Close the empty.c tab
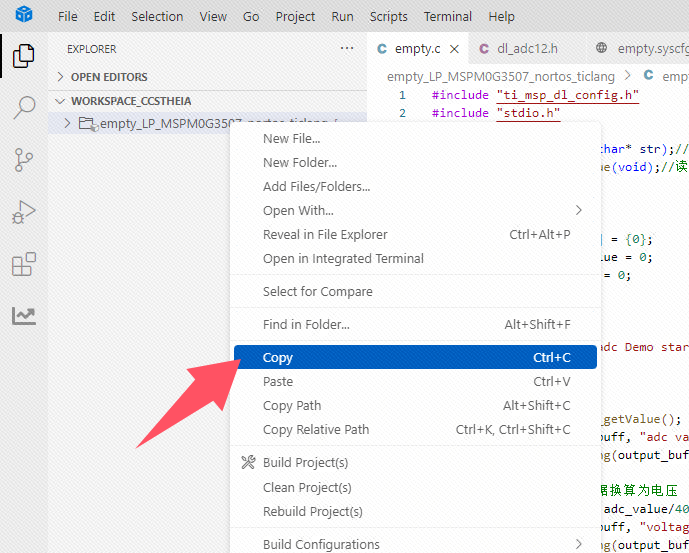Viewport: 689px width, 553px height. (454, 49)
